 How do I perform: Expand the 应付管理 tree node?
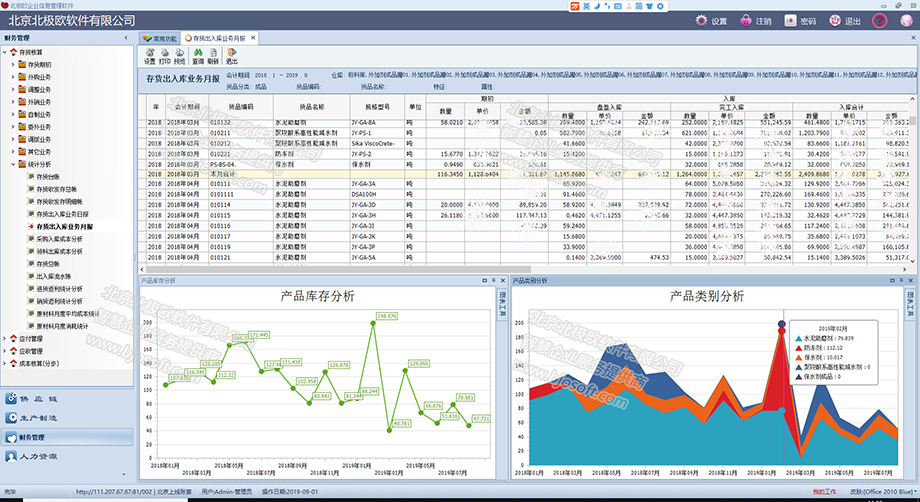(5, 338)
